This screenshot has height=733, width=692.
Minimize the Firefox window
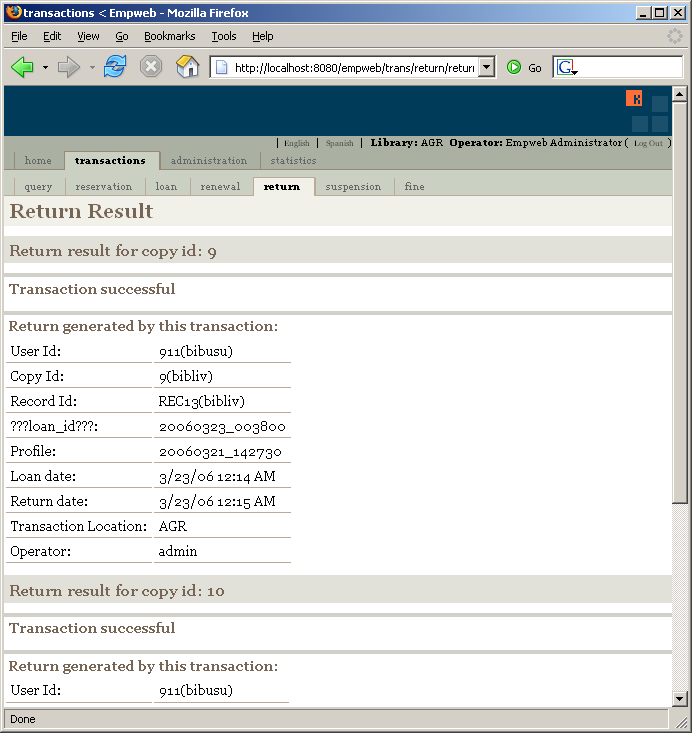643,13
